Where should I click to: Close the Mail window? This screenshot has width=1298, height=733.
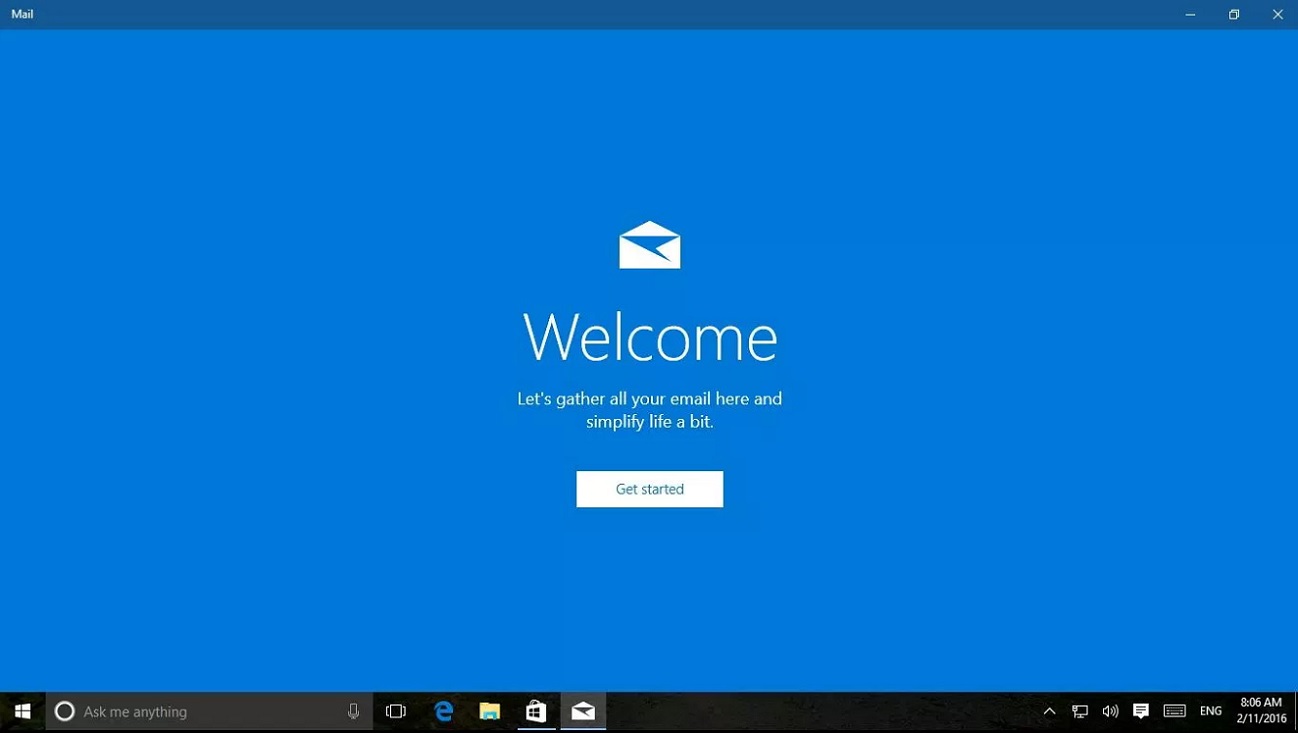[1277, 14]
